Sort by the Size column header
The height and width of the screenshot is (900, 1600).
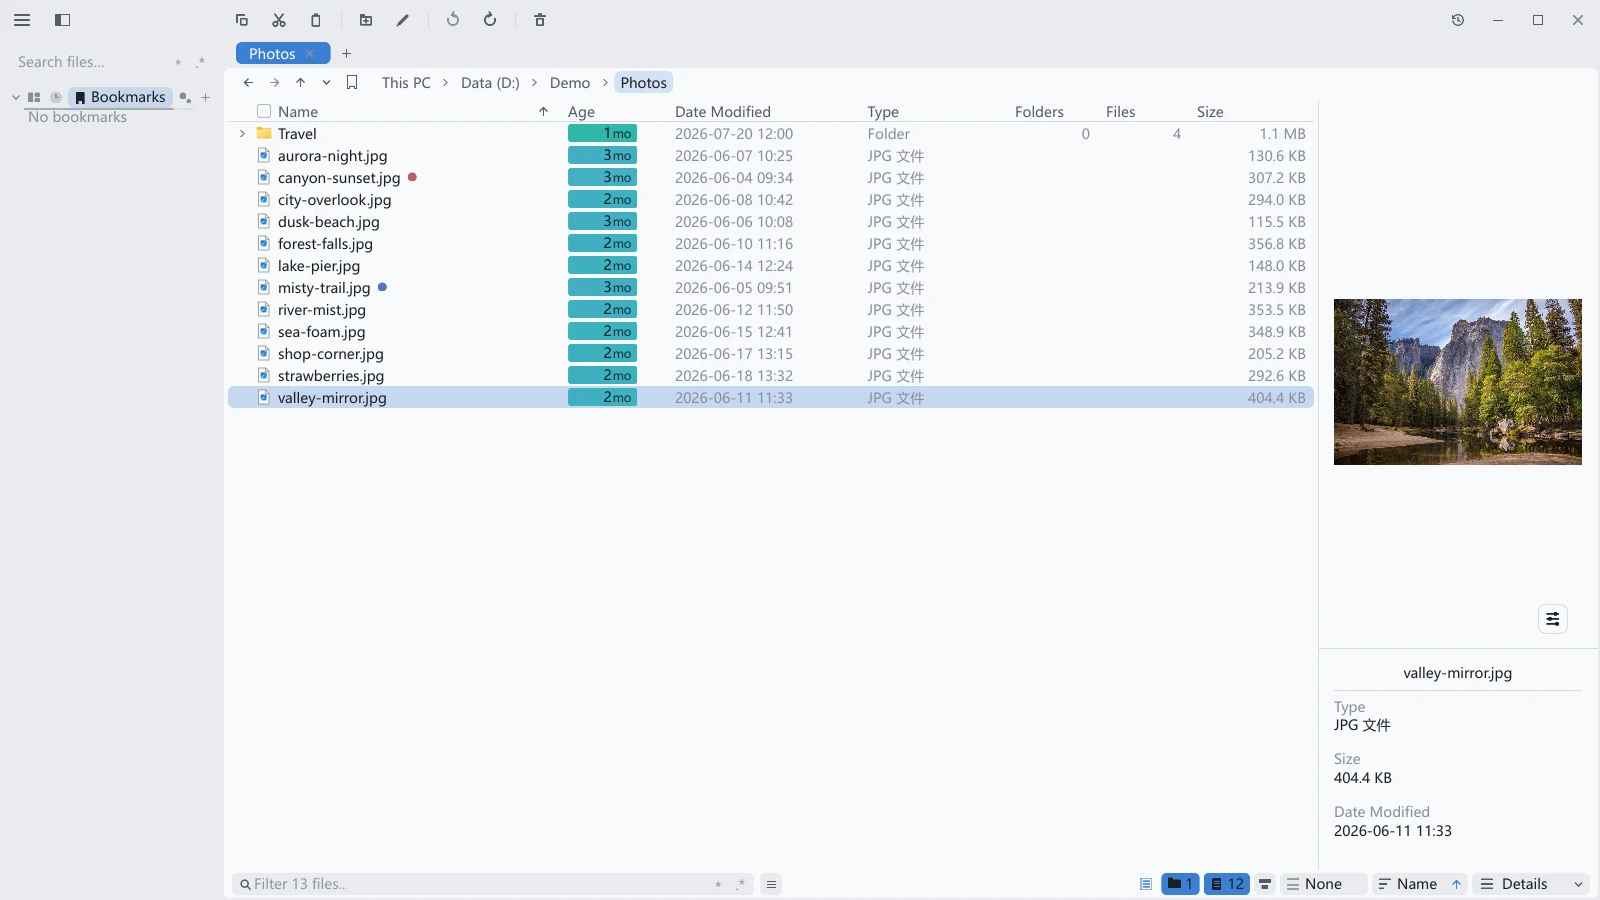[x=1210, y=112]
